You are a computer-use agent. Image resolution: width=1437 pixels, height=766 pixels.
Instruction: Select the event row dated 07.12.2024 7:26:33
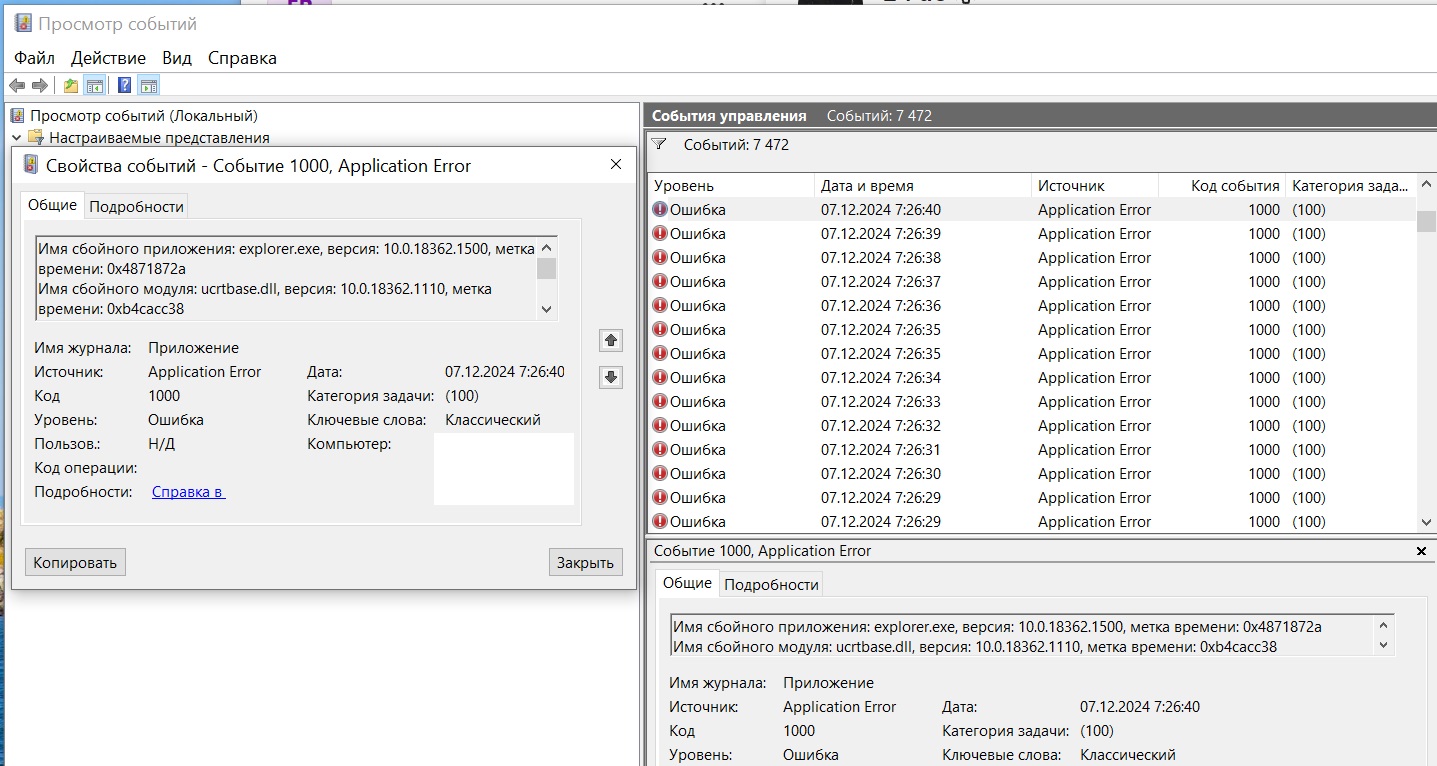pyautogui.click(x=1033, y=402)
